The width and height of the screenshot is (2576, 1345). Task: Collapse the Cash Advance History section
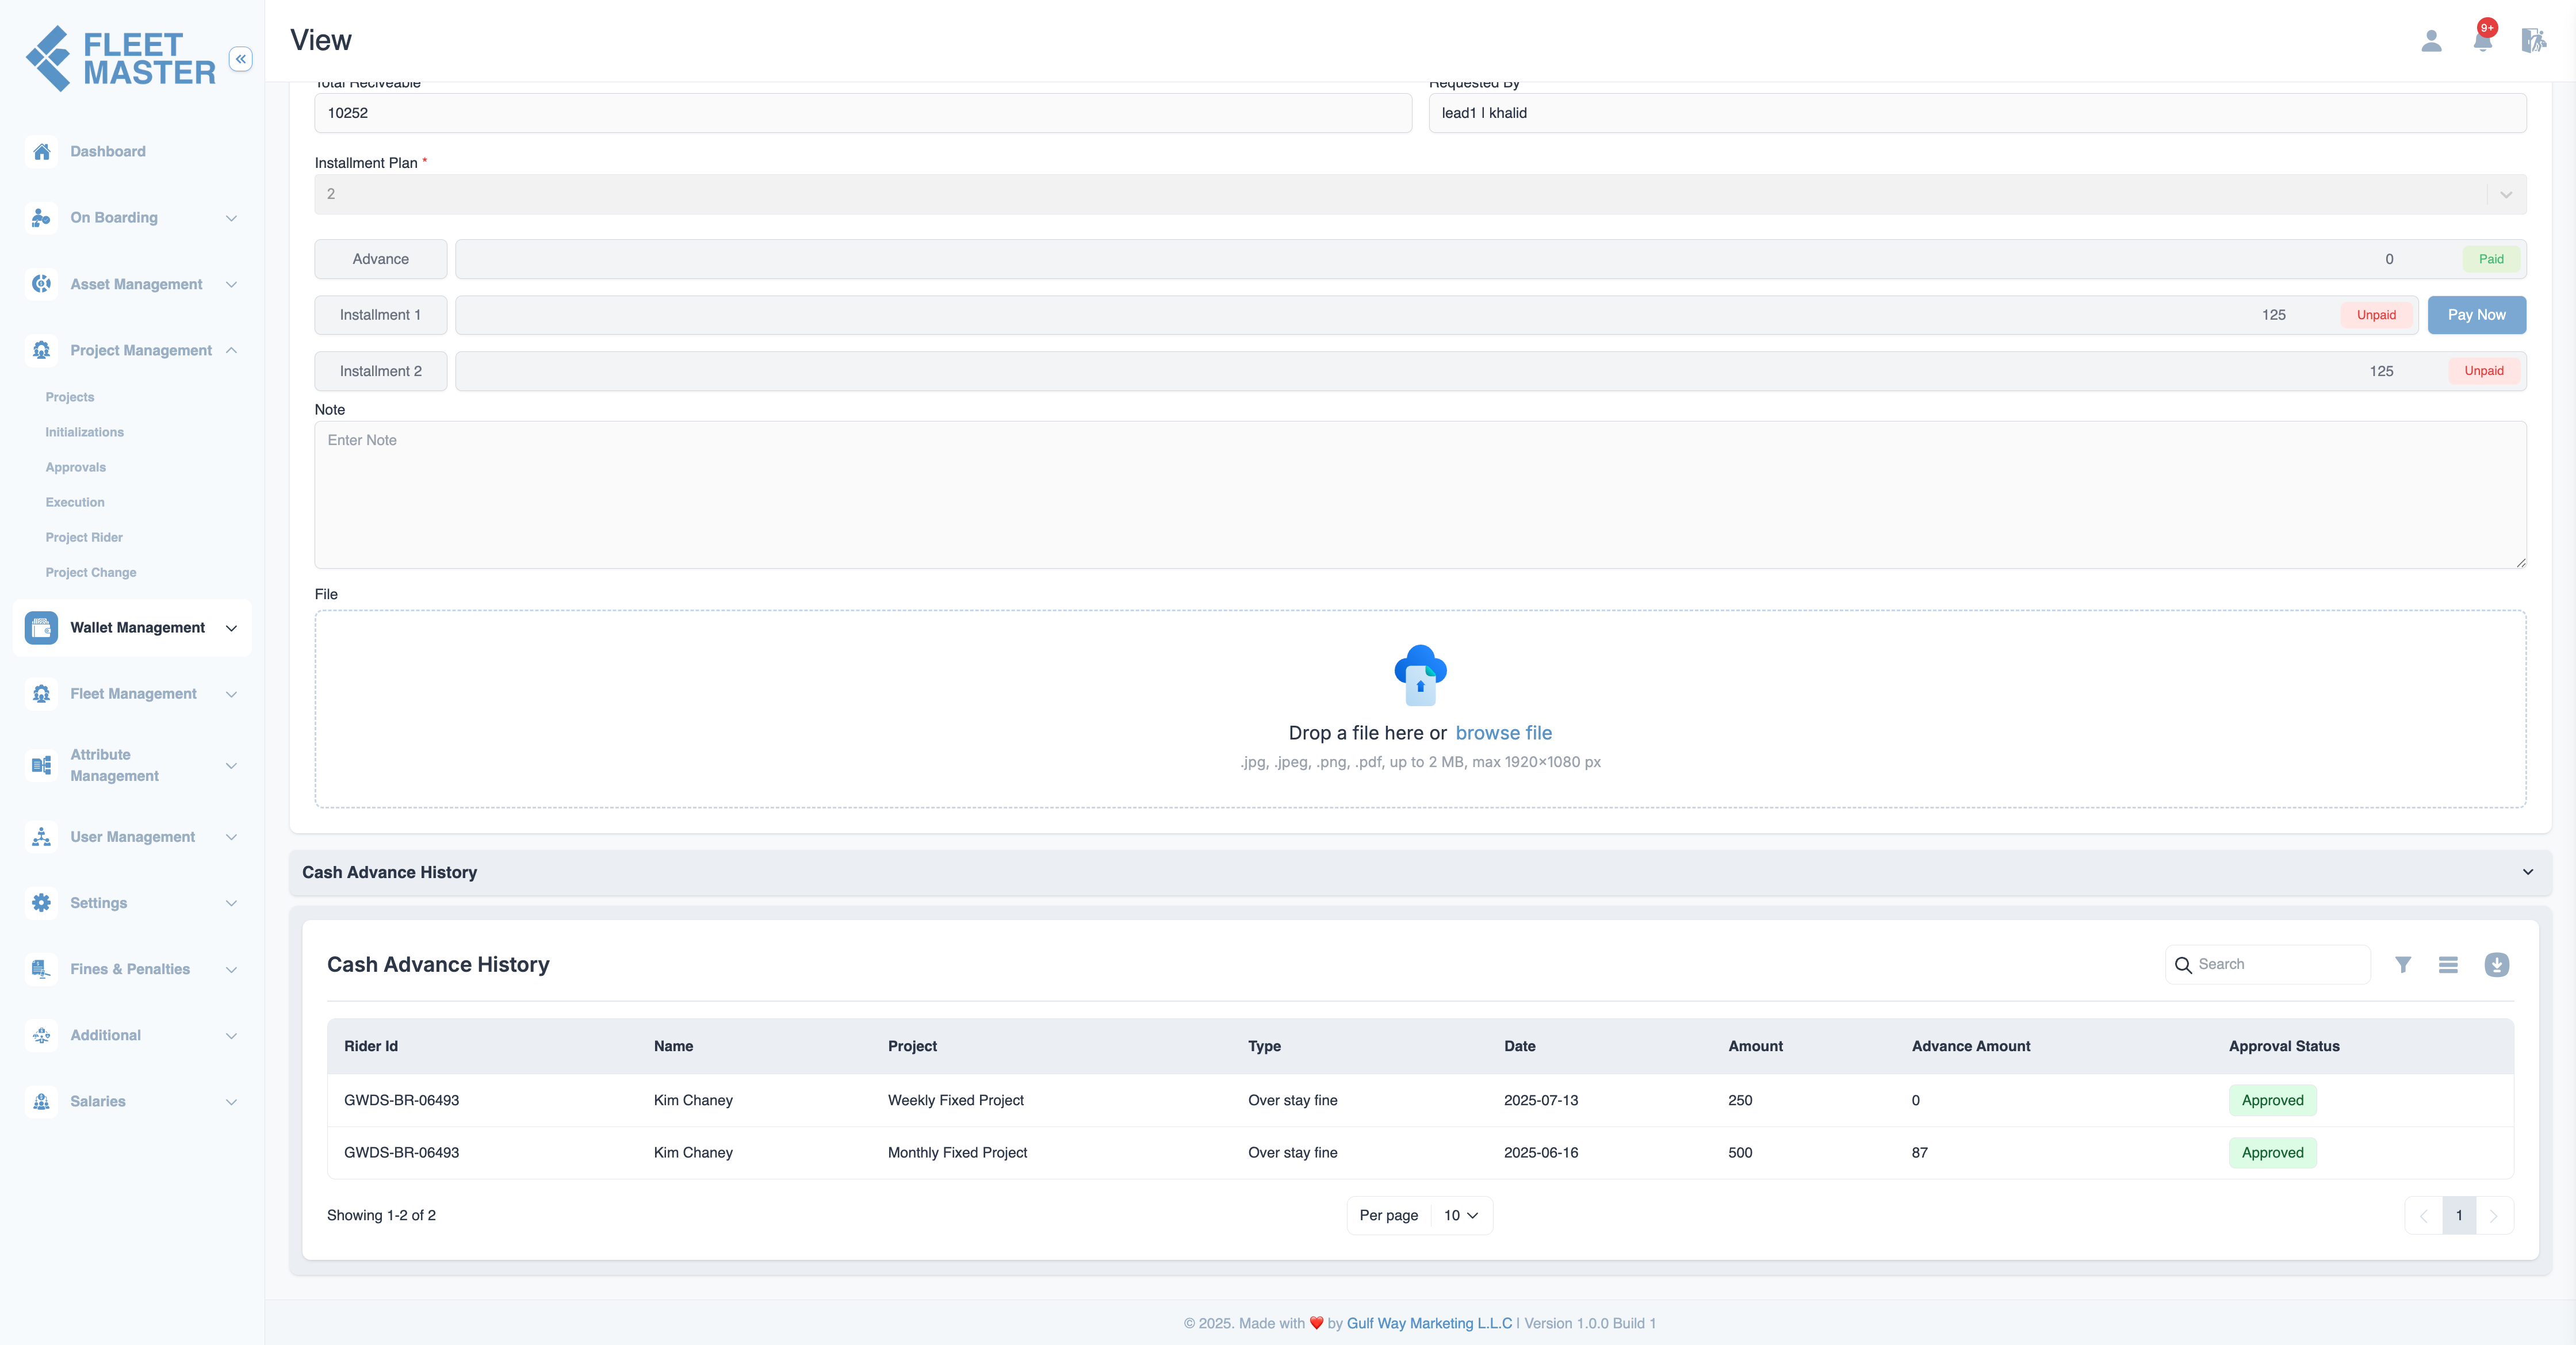click(x=2527, y=872)
